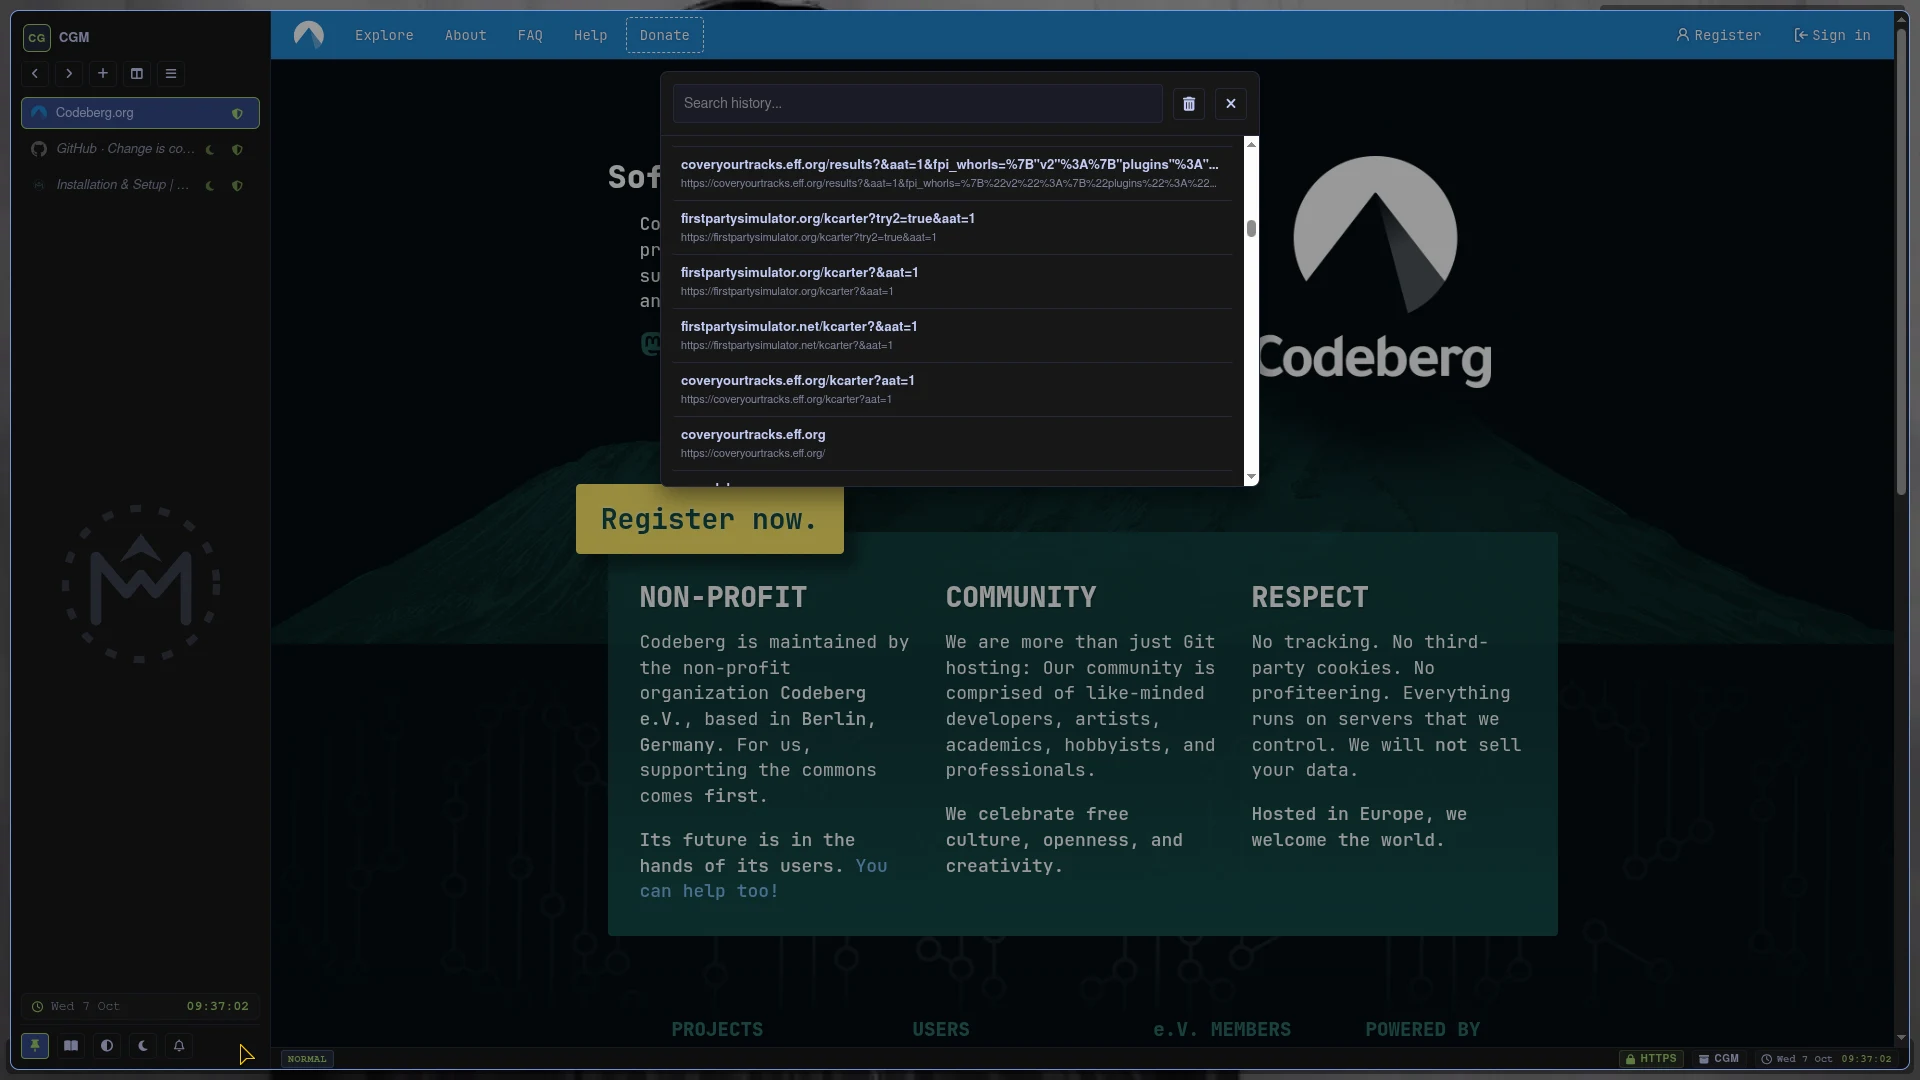Click the Donate button
Viewport: 1920px width, 1080px height.
click(x=665, y=35)
